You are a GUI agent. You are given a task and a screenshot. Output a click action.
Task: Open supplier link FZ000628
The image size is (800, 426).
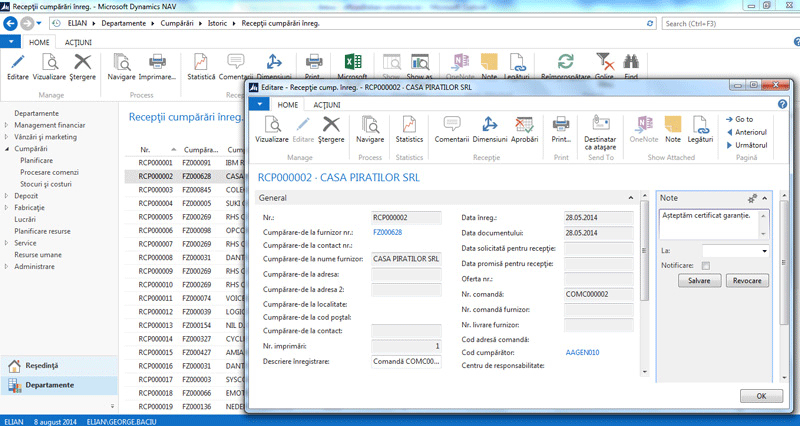(x=387, y=232)
